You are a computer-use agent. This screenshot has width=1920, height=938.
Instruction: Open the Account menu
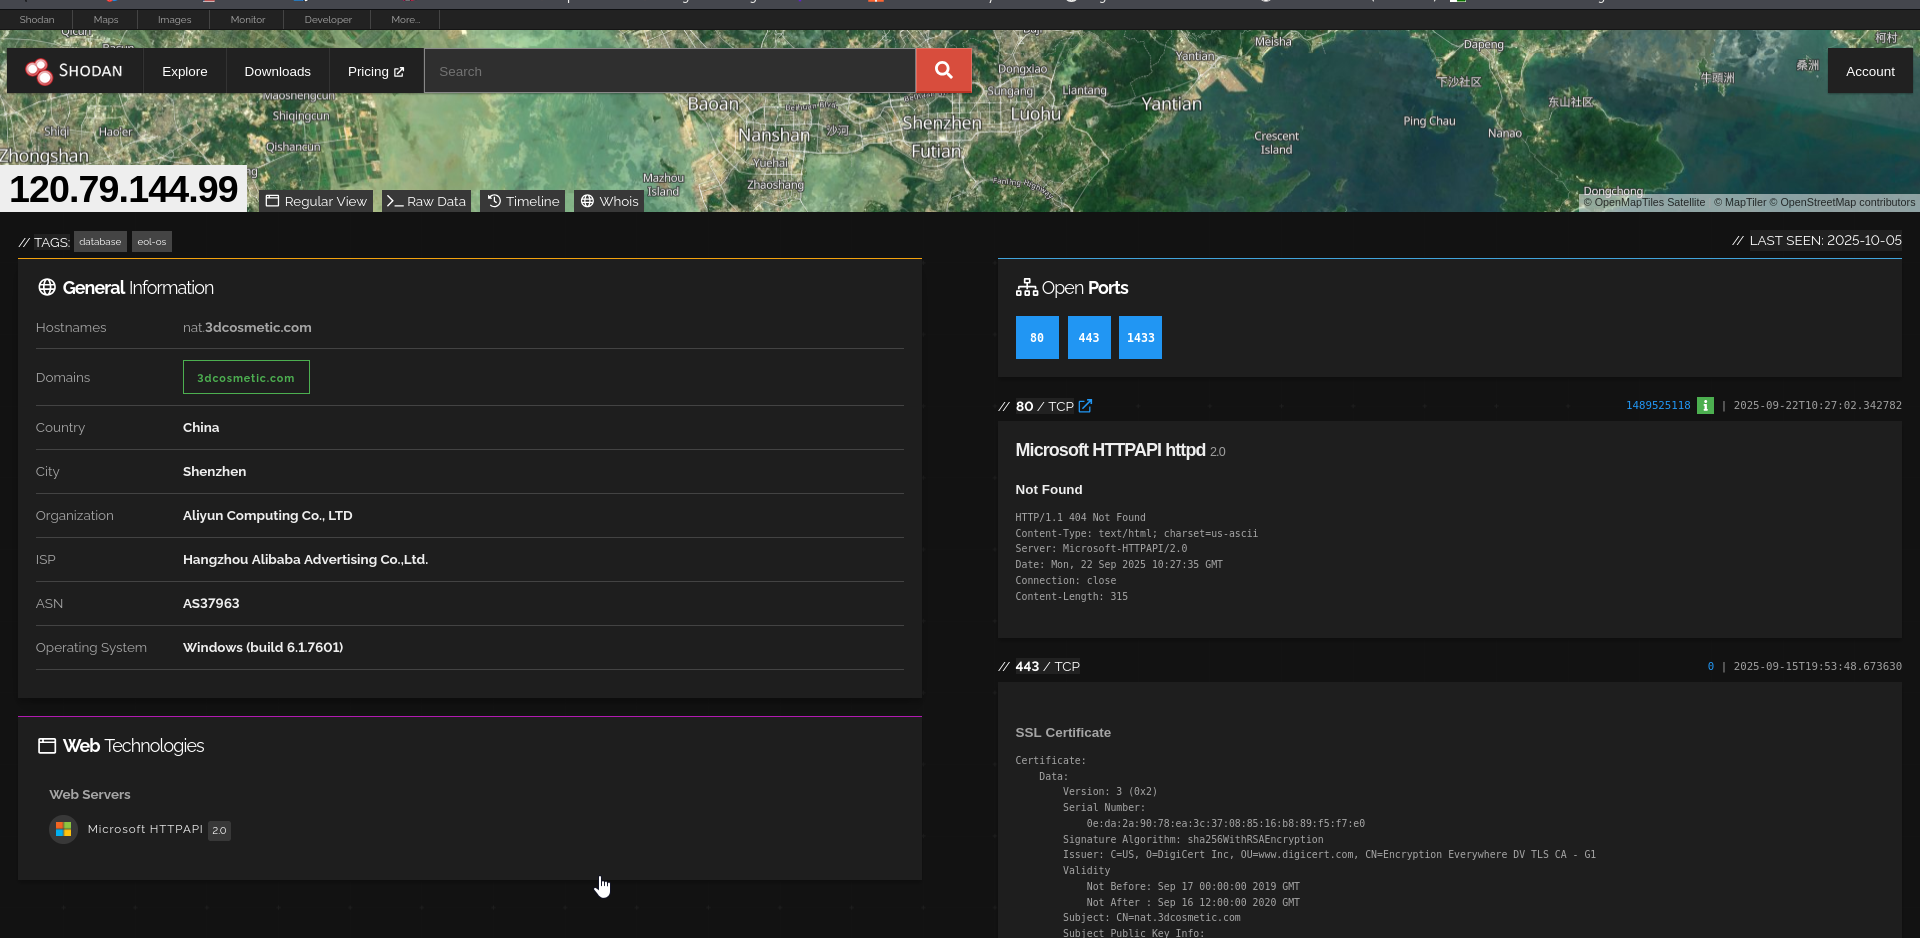click(1870, 71)
